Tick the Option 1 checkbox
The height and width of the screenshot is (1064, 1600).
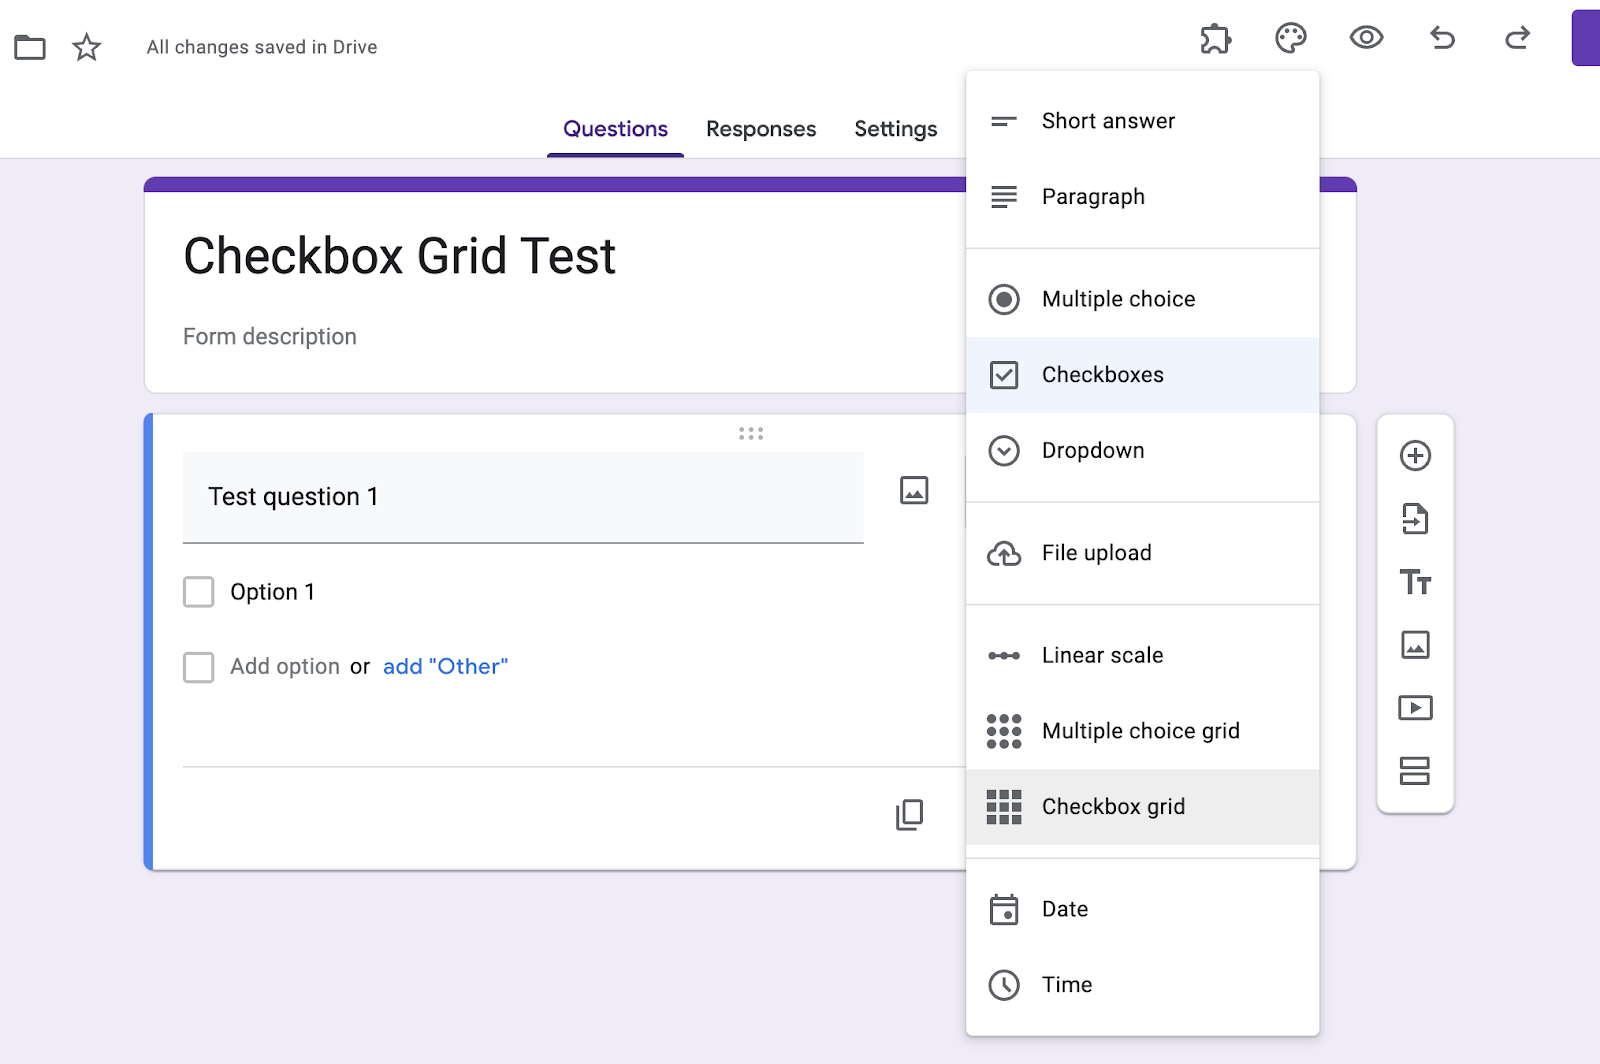[199, 592]
